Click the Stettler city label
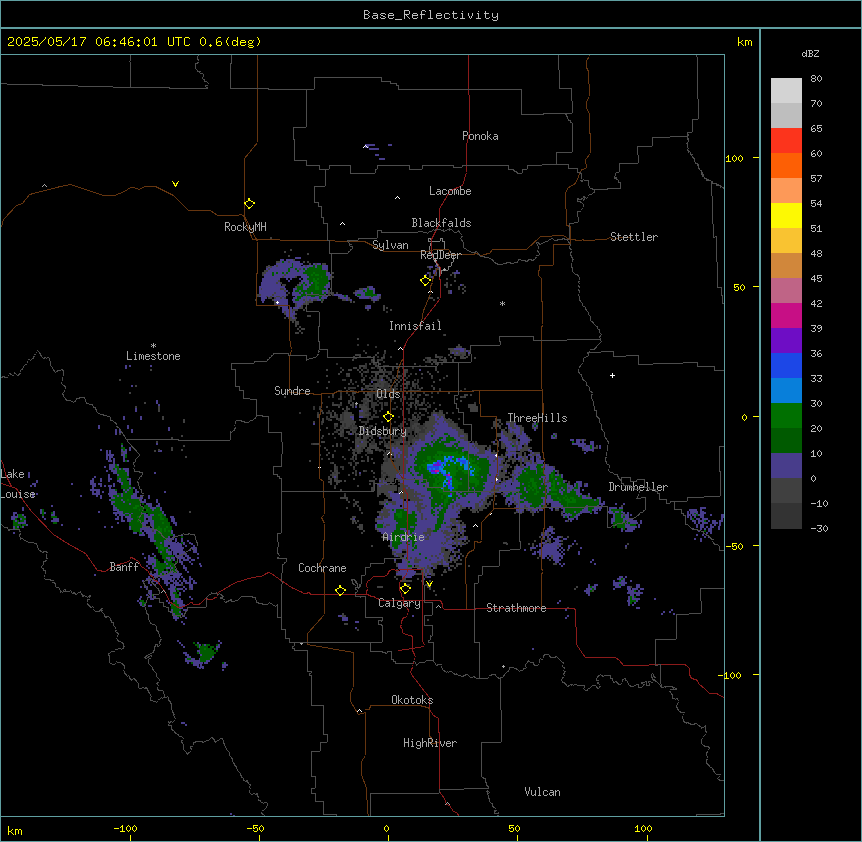 (634, 237)
